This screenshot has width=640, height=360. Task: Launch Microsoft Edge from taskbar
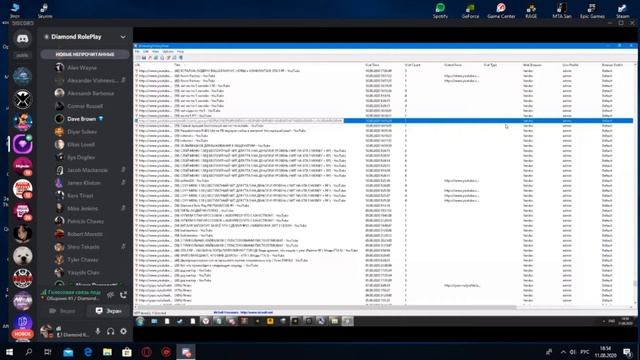[x=88, y=352]
